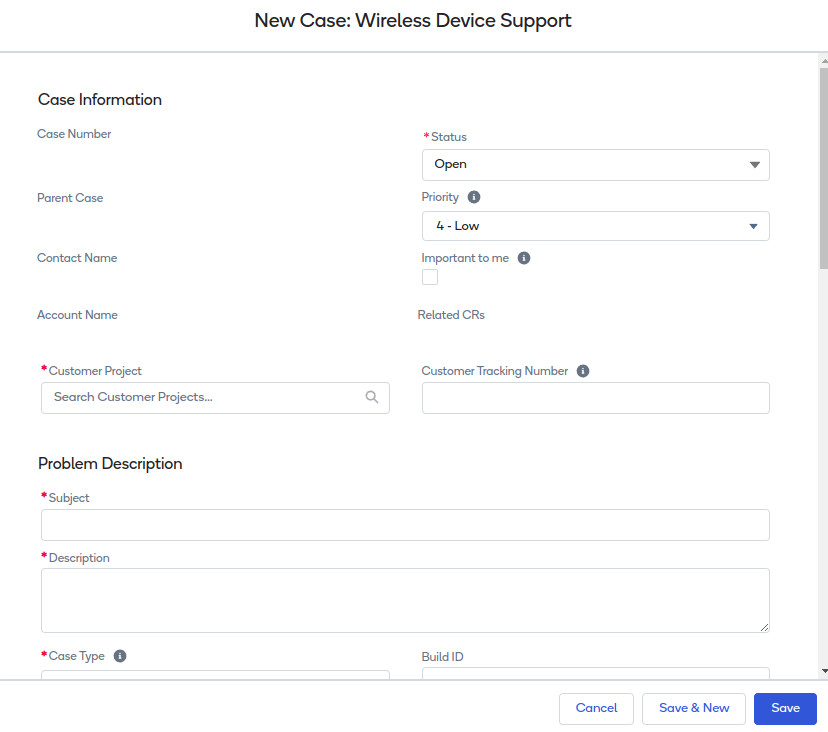Click into the Subject input field

coord(405,524)
